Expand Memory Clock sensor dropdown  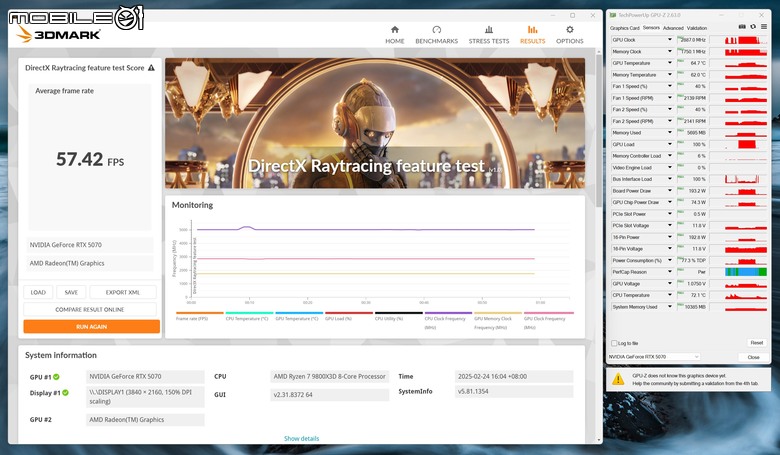(670, 51)
